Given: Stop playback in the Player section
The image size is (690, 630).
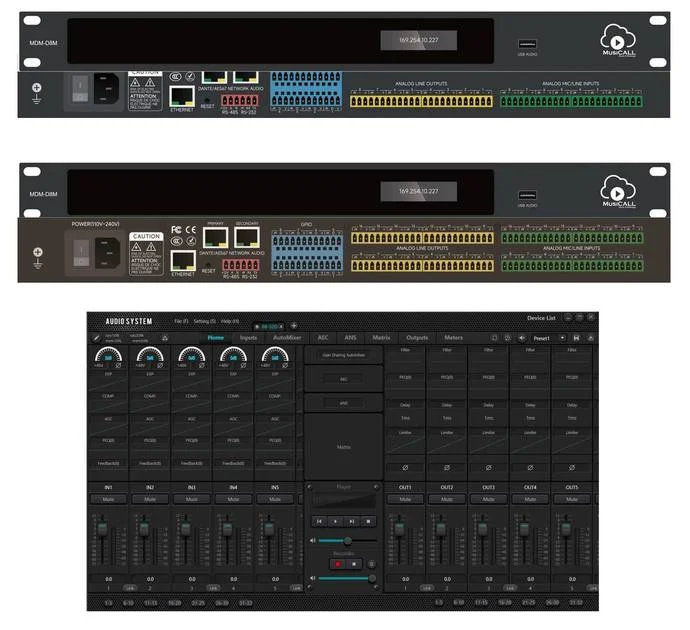Looking at the screenshot, I should pyautogui.click(x=368, y=521).
